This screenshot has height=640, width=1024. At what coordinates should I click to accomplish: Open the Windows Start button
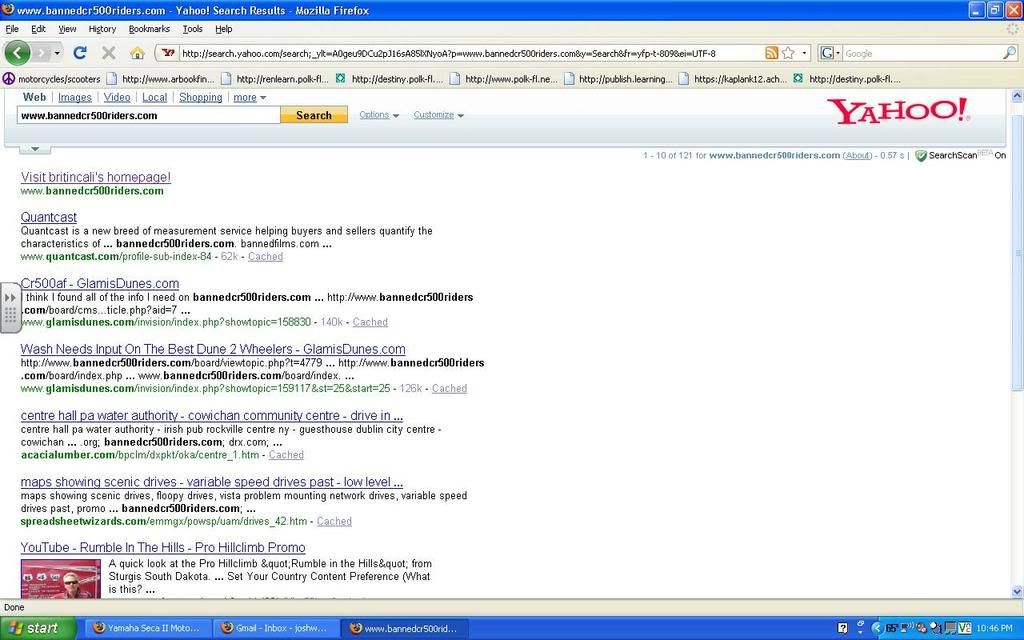tap(38, 628)
